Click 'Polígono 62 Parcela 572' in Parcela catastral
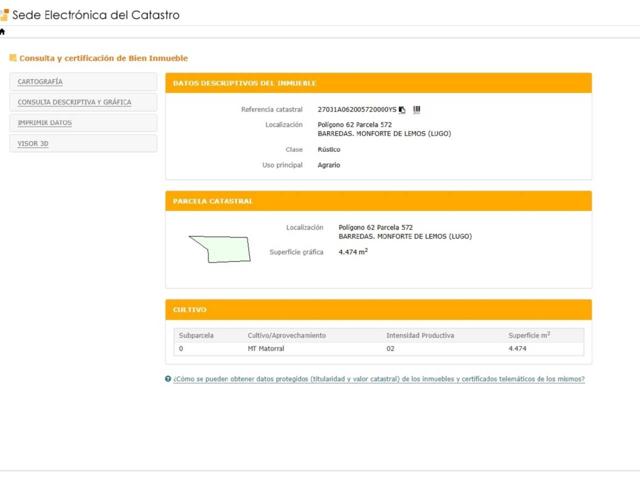This screenshot has width=640, height=480. pyautogui.click(x=376, y=227)
